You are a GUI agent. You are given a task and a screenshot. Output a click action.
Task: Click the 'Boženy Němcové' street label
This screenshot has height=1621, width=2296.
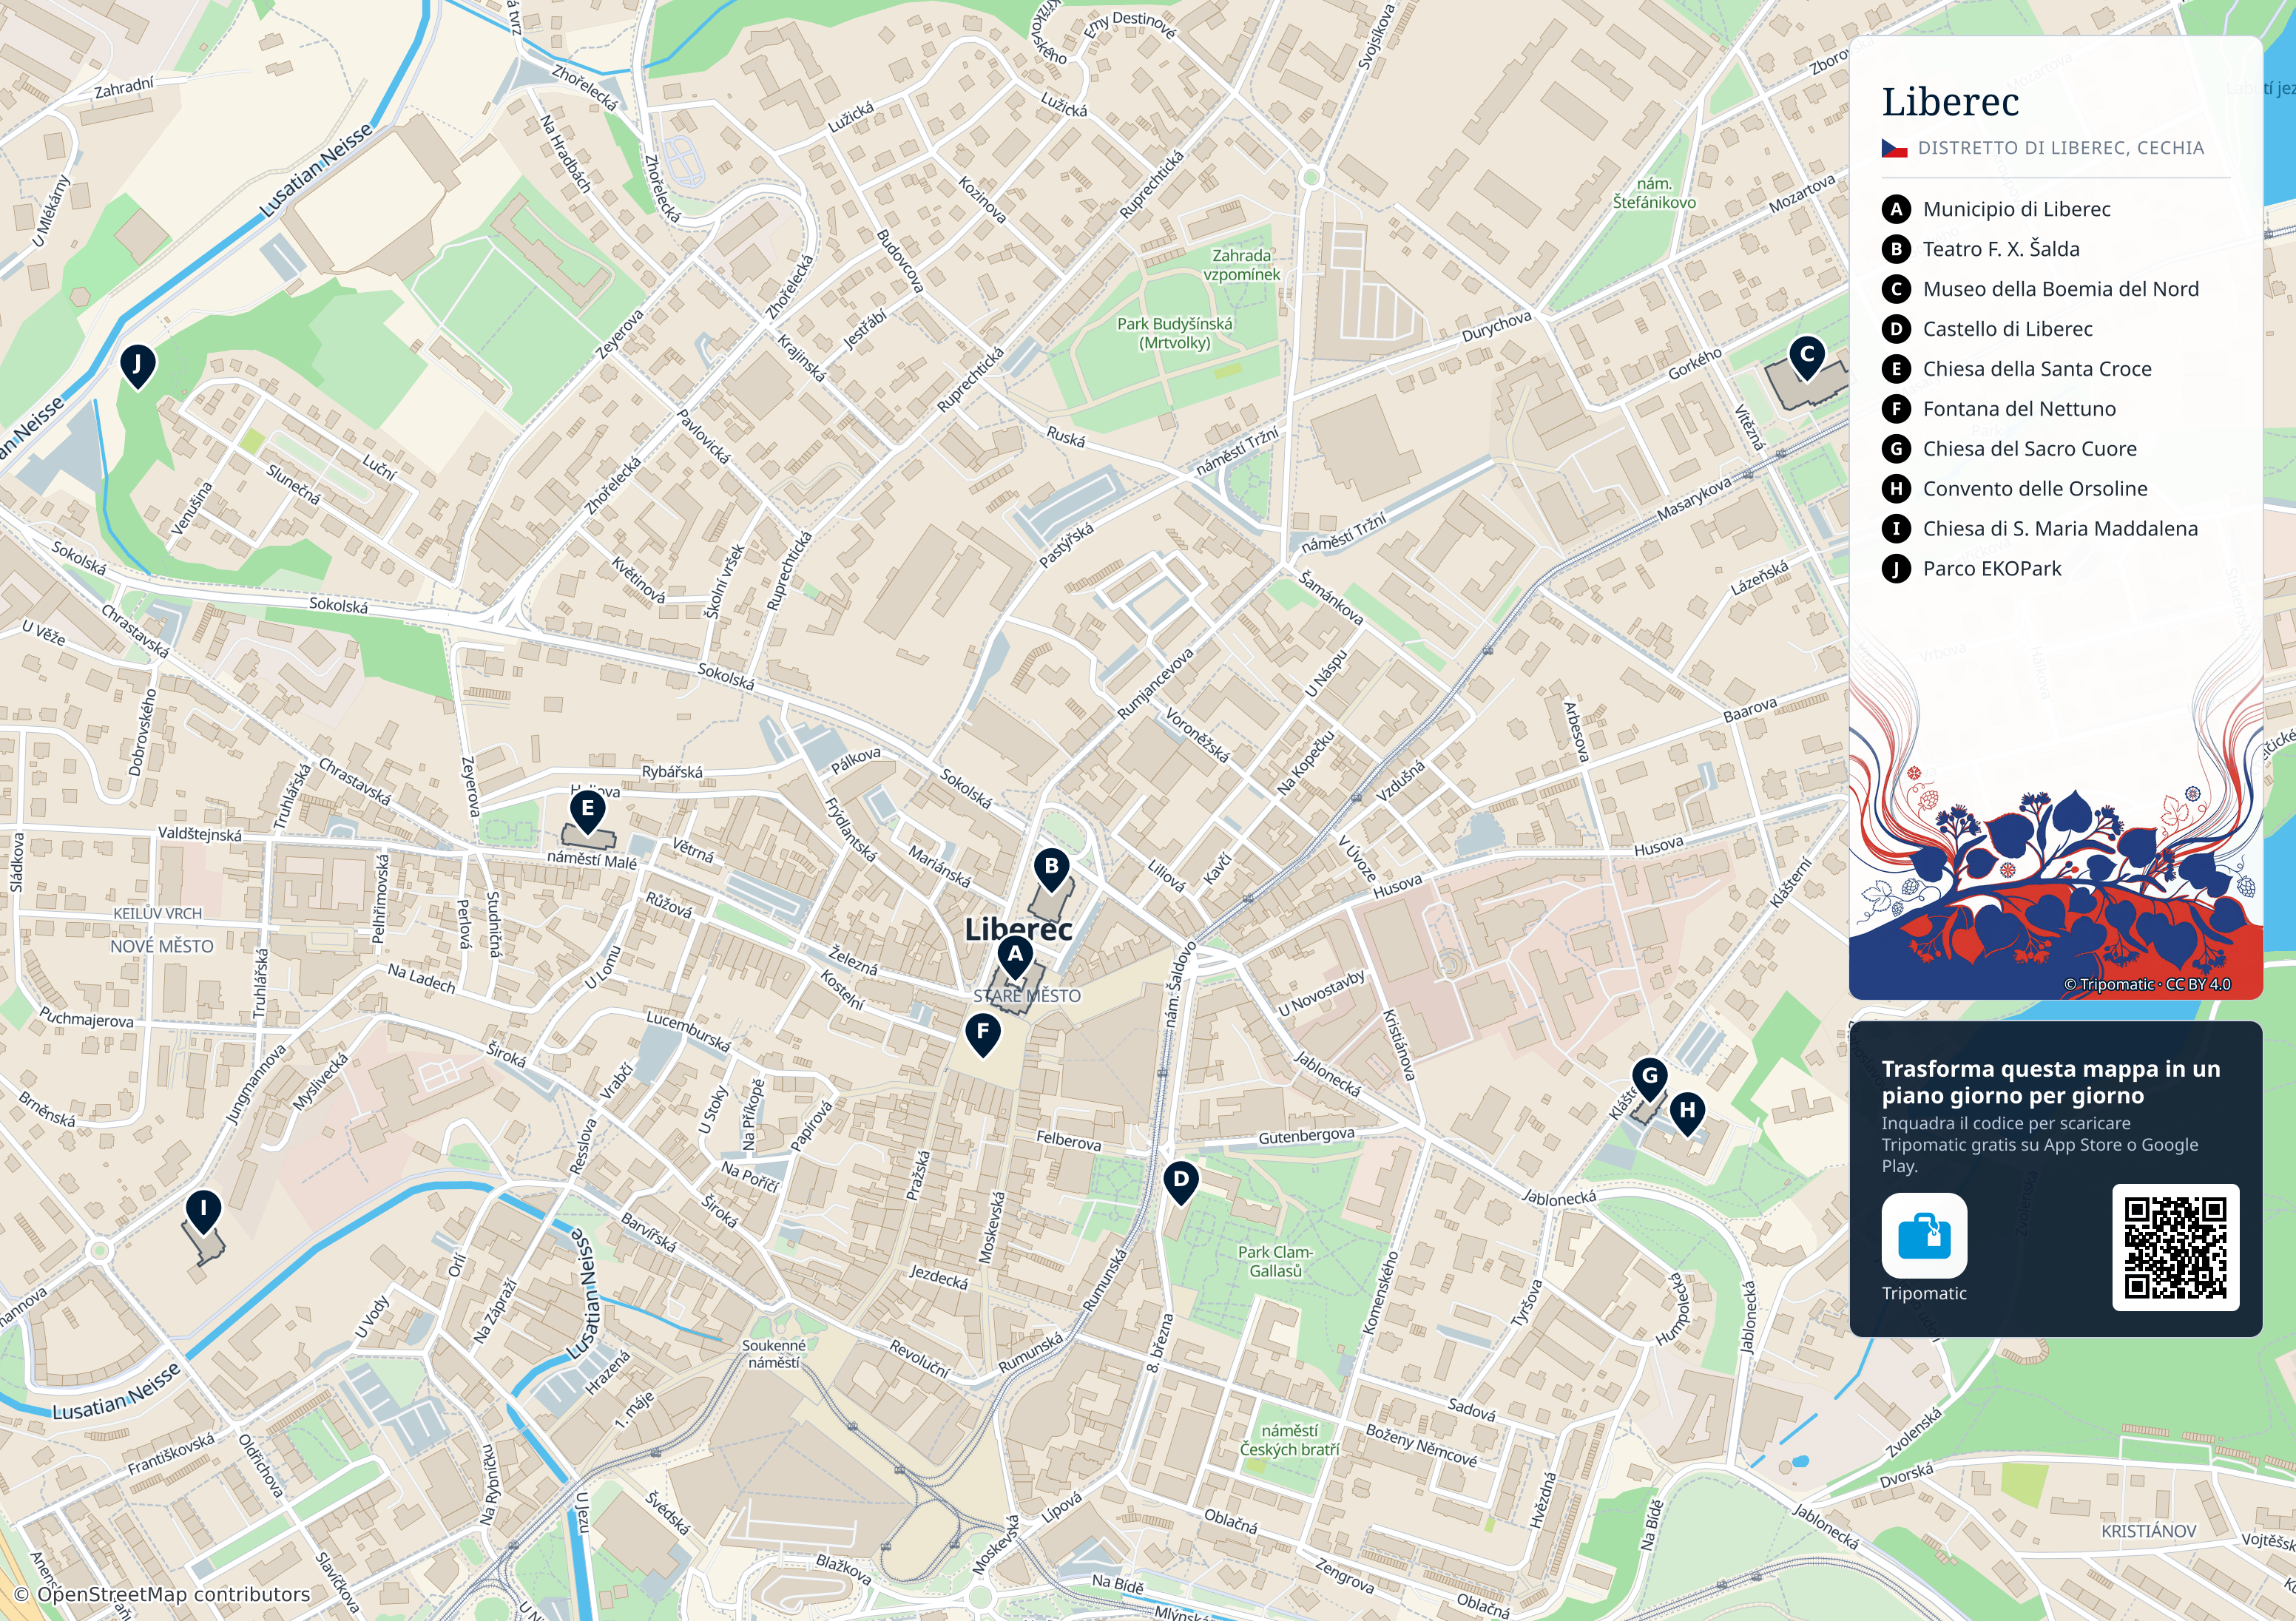click(x=1421, y=1446)
